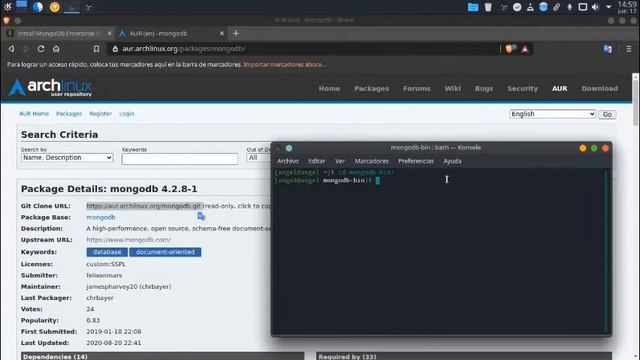Open Wiki in Arch navigation
Viewport: 640px width, 360px height.
pos(453,89)
